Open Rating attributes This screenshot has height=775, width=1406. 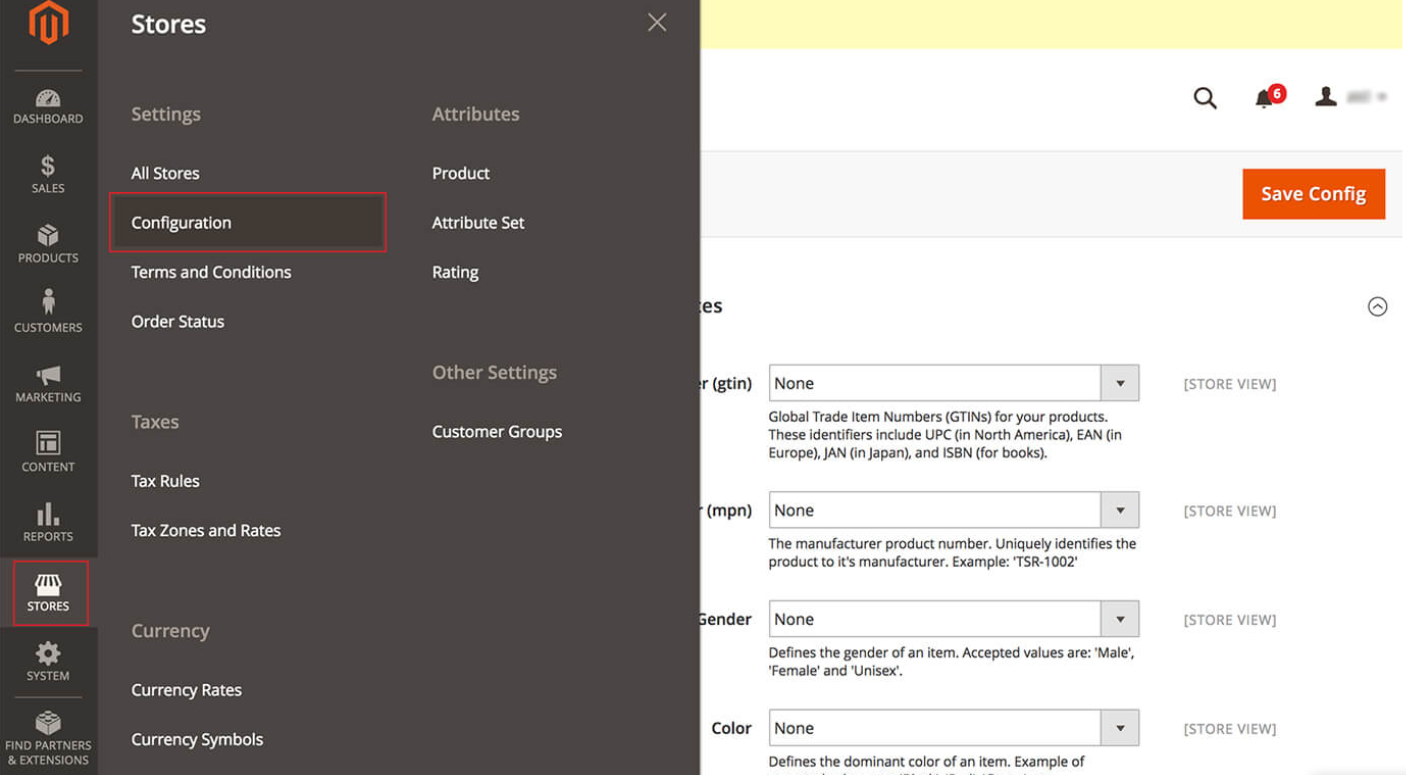pos(455,272)
